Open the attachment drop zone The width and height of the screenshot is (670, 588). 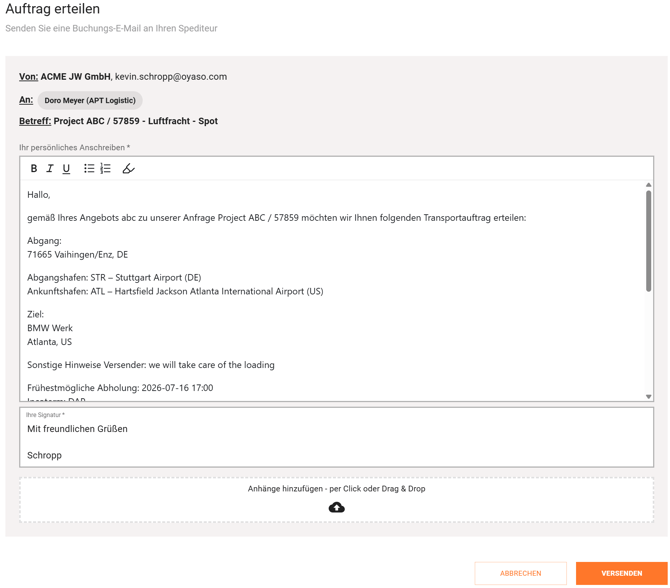click(x=337, y=500)
